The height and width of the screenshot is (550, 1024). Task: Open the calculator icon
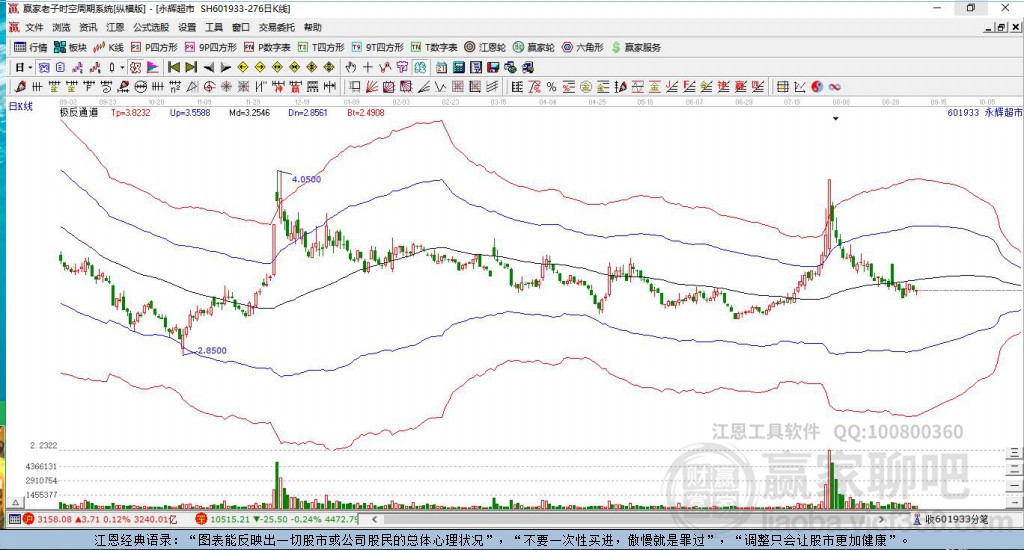[x=459, y=67]
